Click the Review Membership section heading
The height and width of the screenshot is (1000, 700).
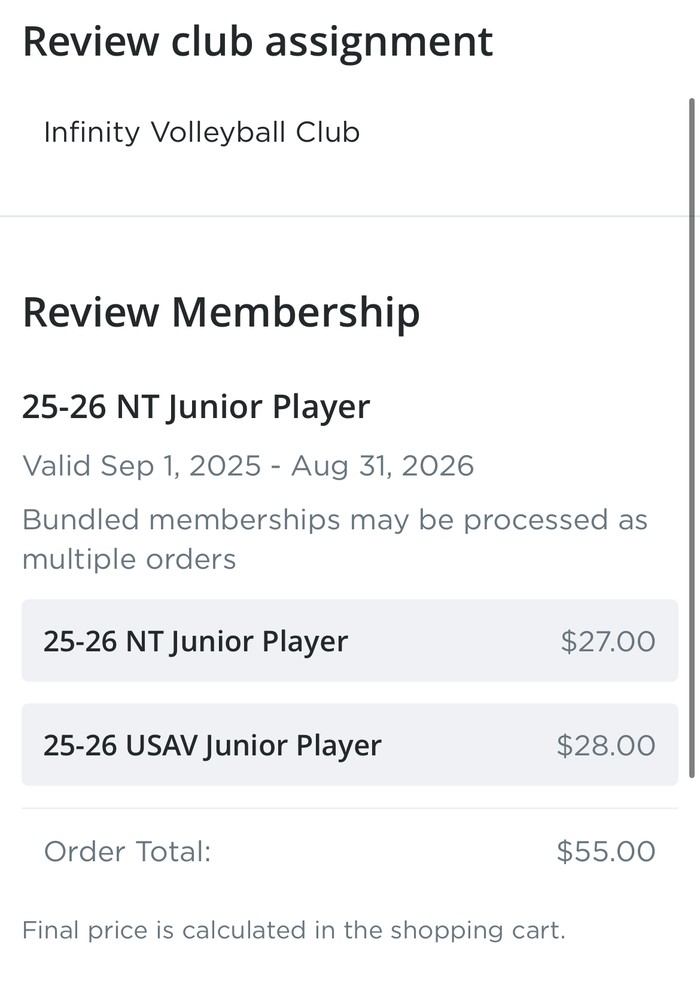pos(221,312)
